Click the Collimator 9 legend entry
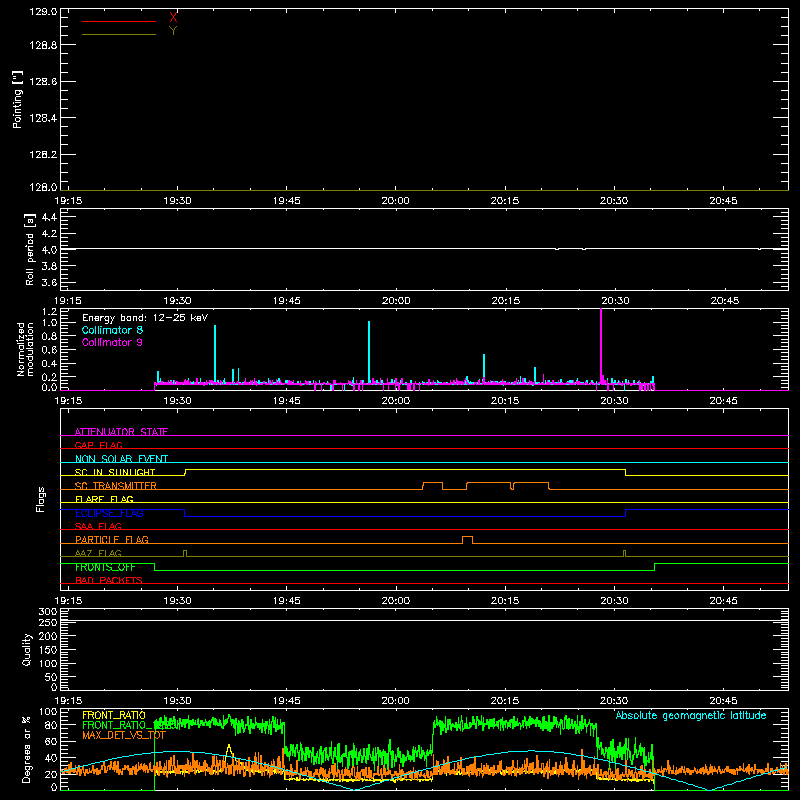Screen dimensions: 800x800 point(112,342)
